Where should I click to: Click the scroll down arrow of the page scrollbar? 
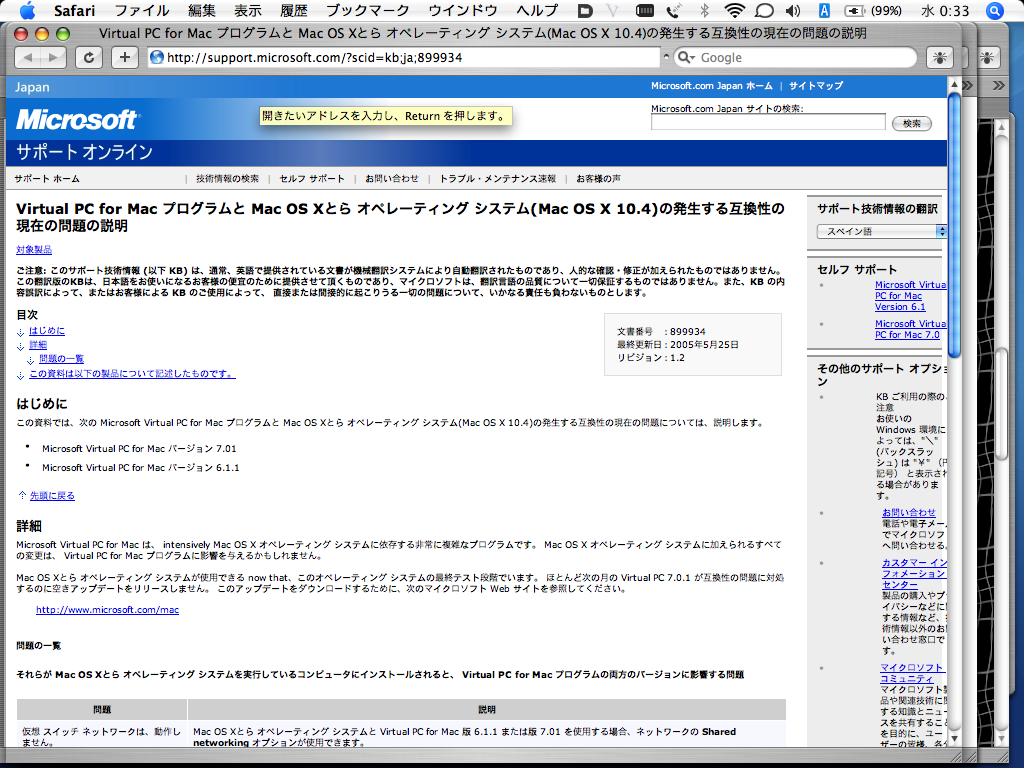(953, 738)
